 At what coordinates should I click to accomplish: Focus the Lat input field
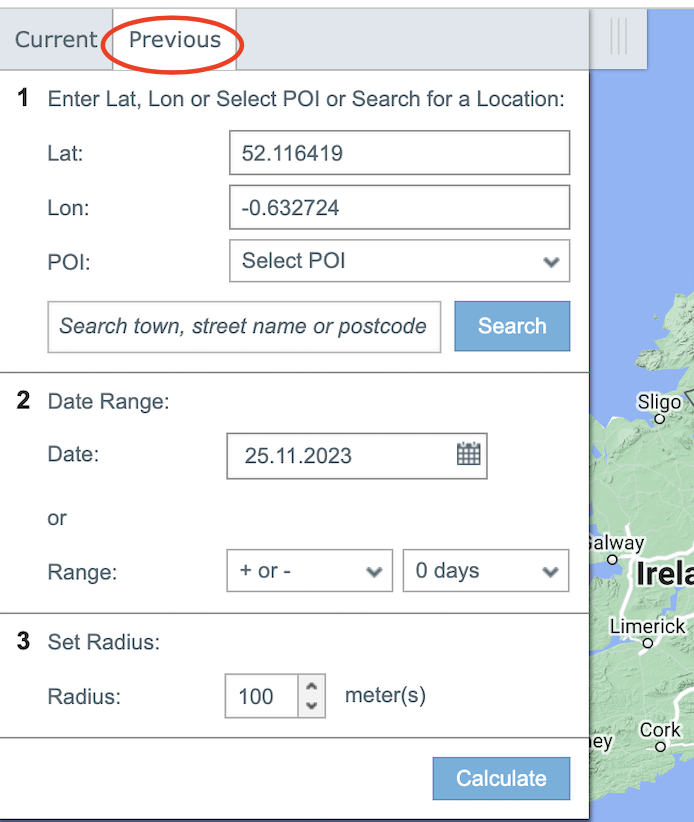(399, 153)
